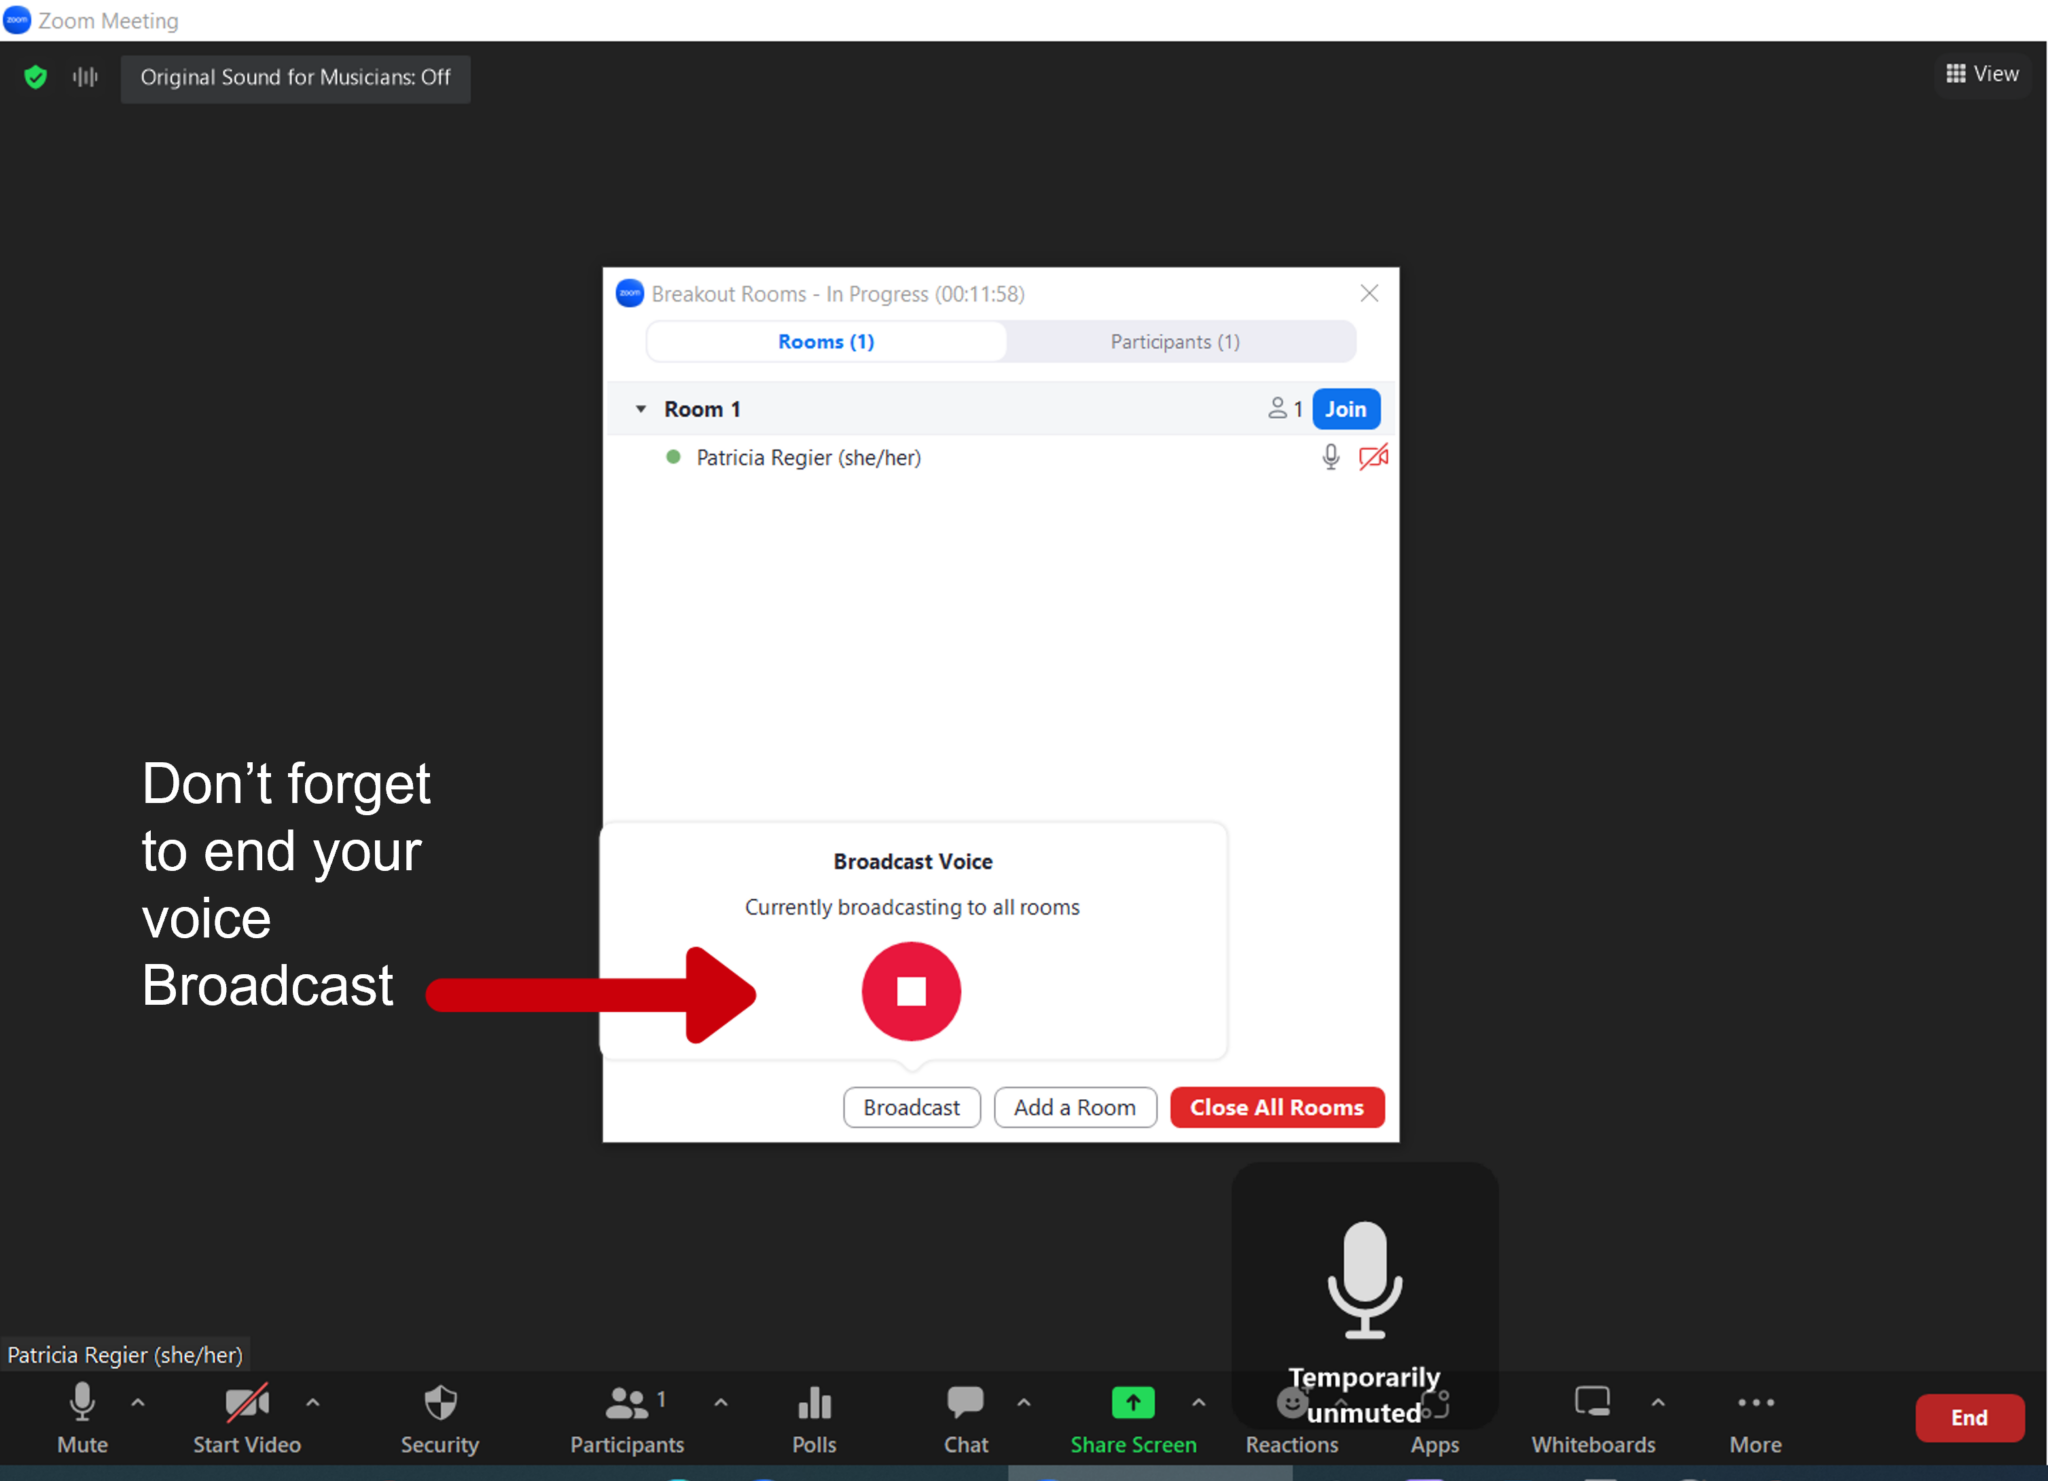Click the green meeting encryption shield

pos(34,77)
